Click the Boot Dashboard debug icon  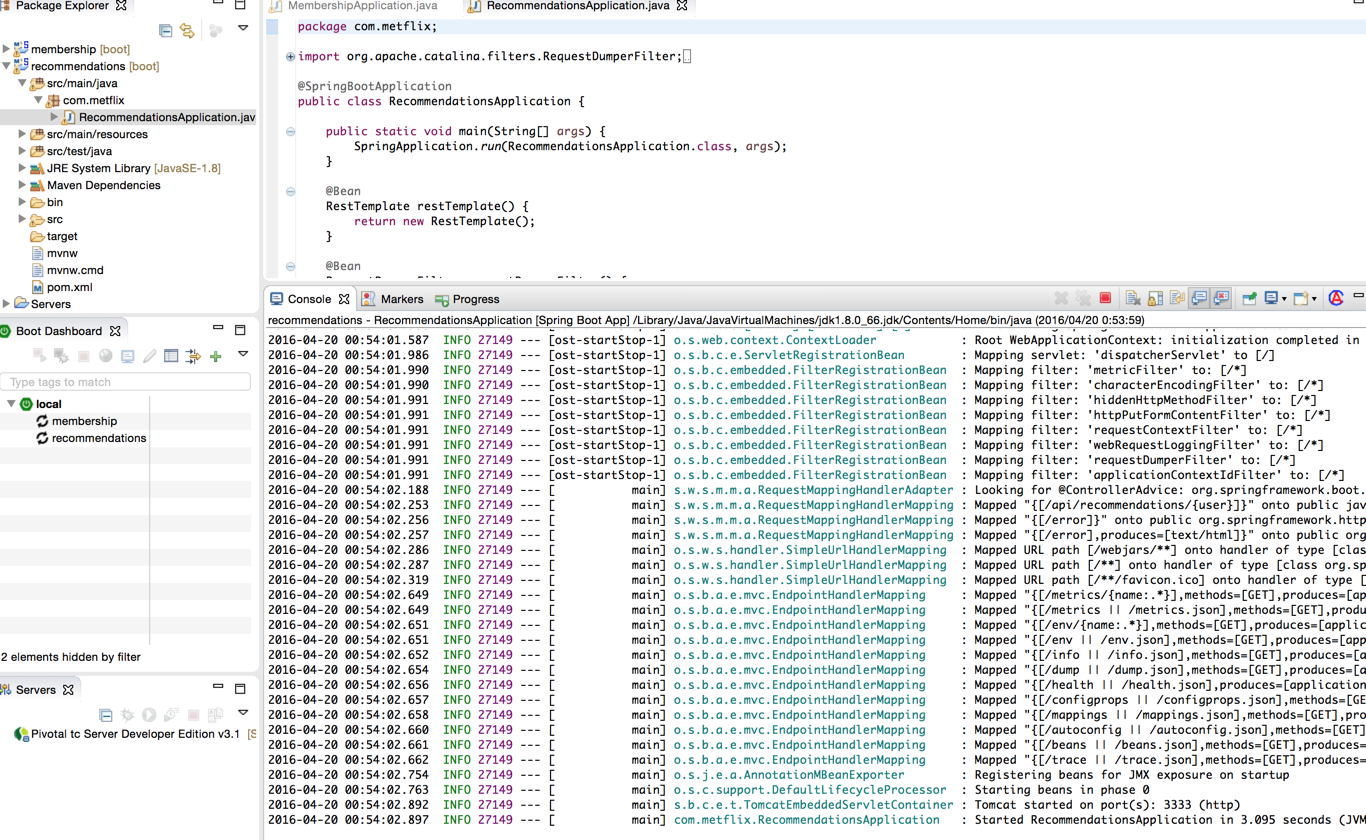[x=62, y=356]
